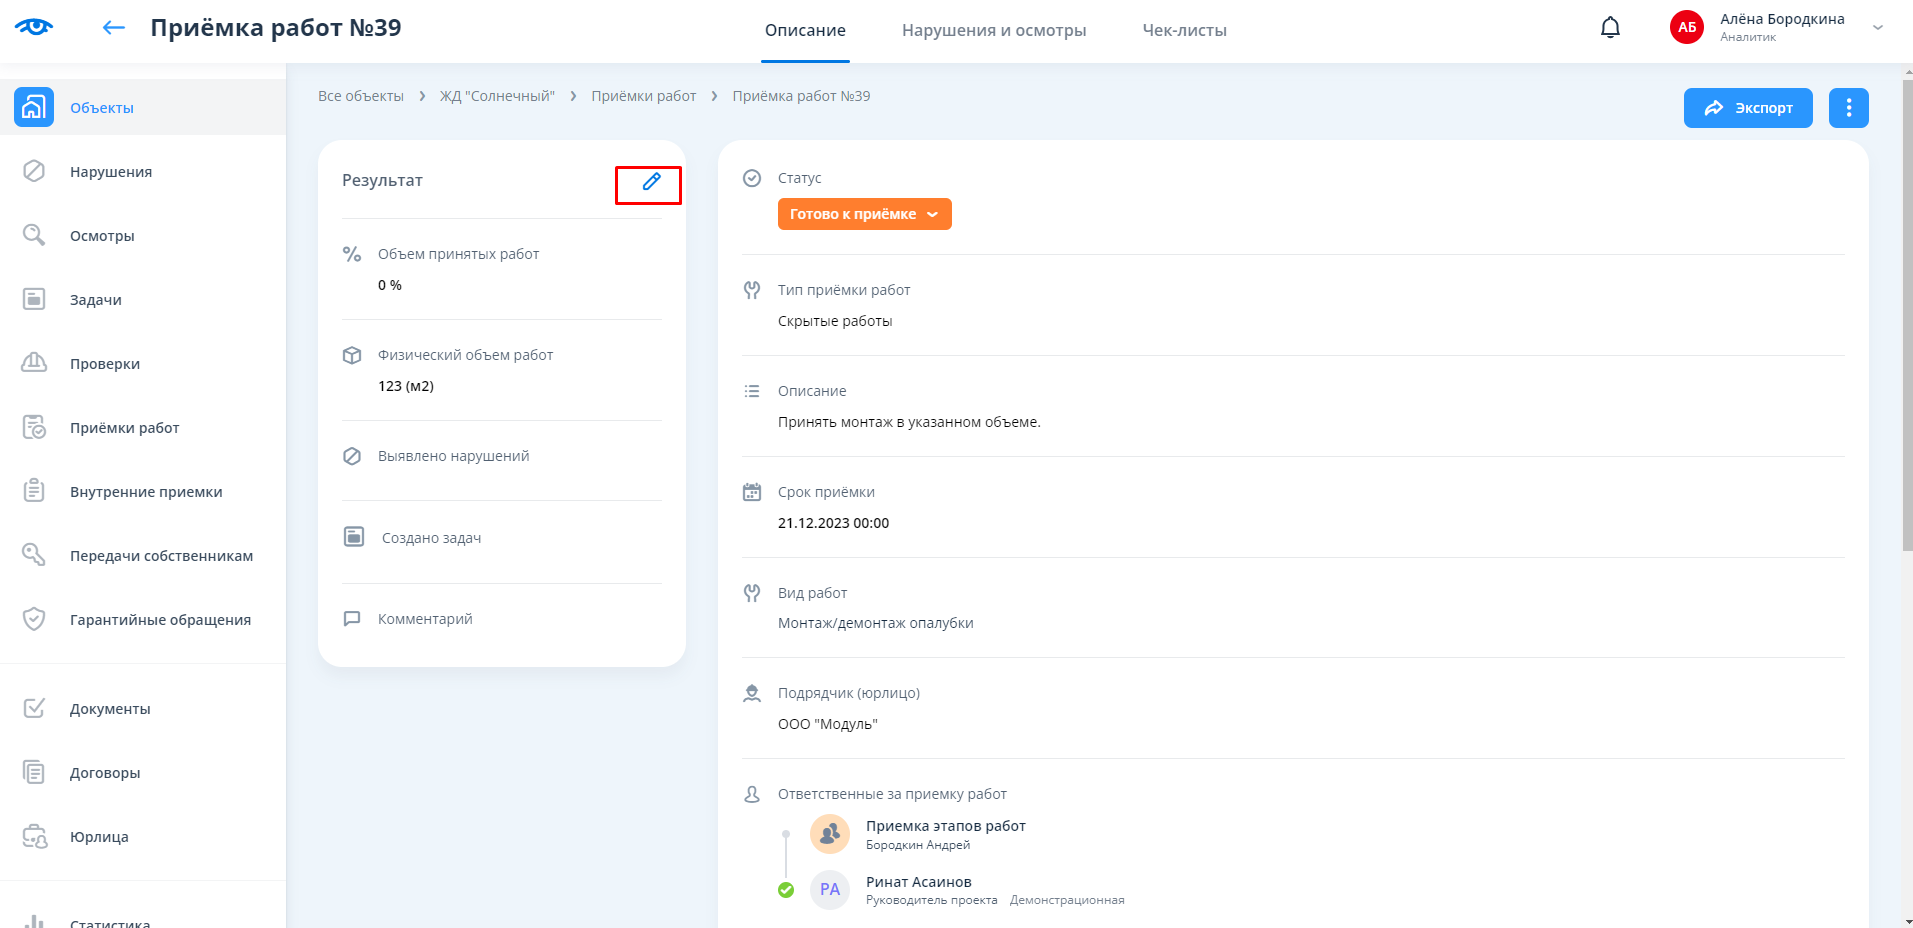Expand the Готово к приёмке status dropdown
Viewport: 1913px width, 928px height.
pyautogui.click(x=864, y=214)
